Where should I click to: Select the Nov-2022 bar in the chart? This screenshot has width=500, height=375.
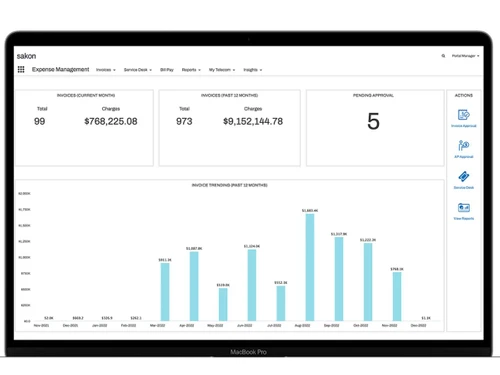click(x=397, y=297)
